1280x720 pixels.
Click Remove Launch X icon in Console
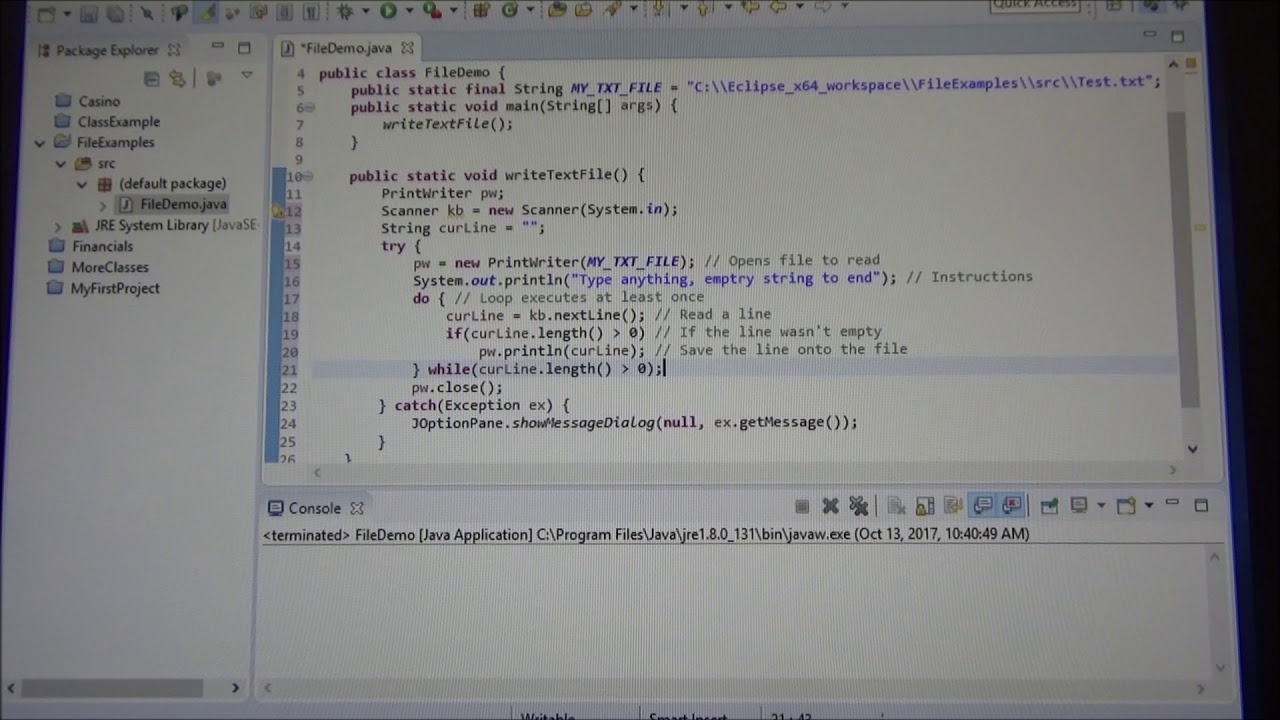coord(830,506)
